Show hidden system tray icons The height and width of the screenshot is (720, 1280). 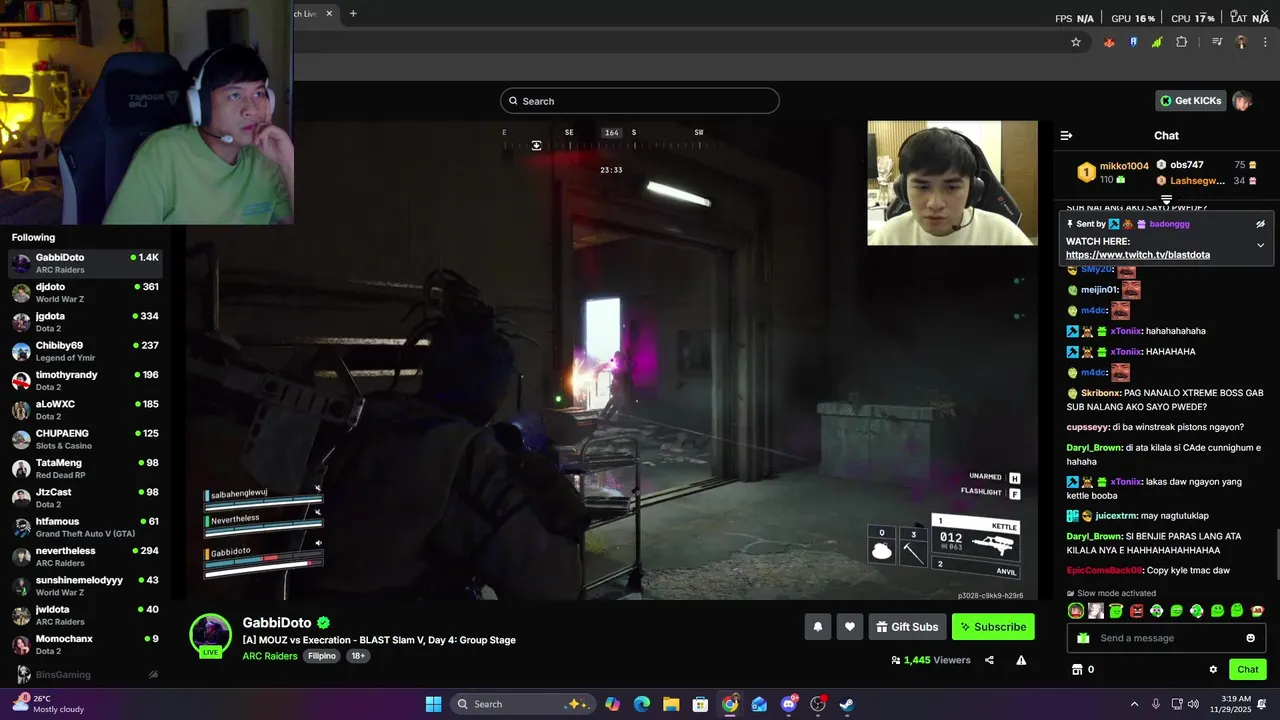(x=1134, y=704)
